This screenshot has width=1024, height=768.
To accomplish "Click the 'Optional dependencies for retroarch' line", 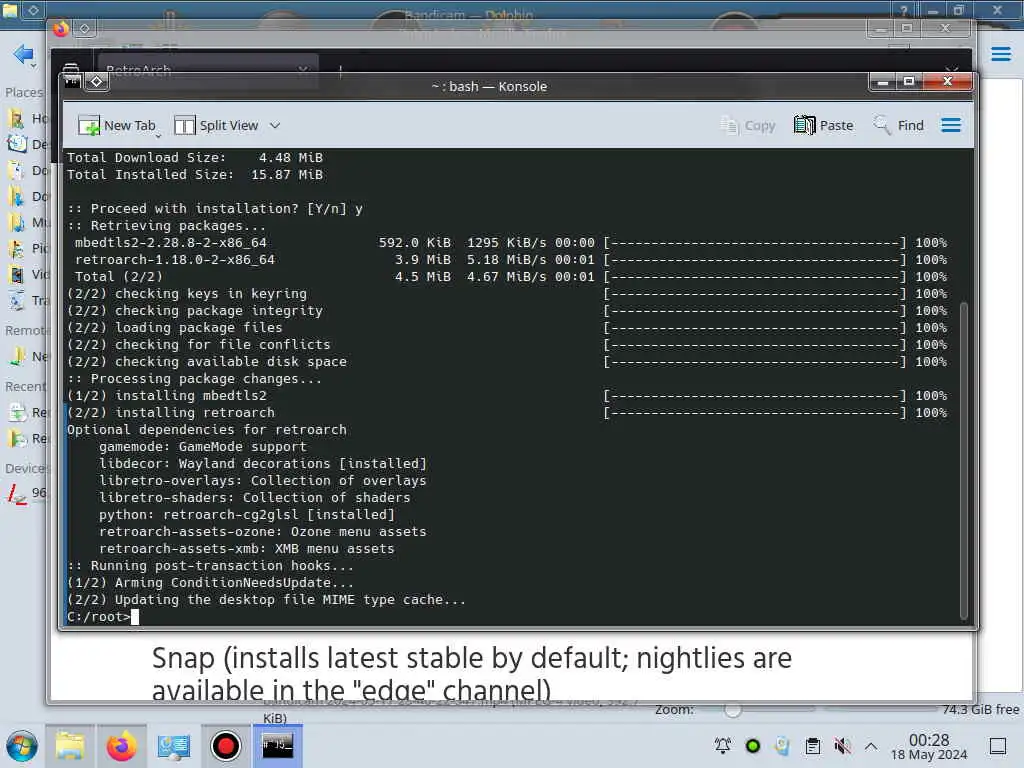I will pyautogui.click(x=206, y=429).
